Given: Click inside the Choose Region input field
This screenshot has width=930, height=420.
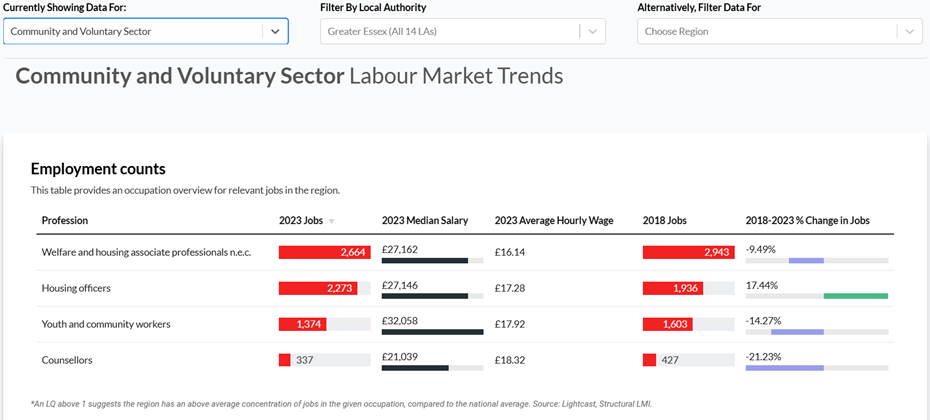Looking at the screenshot, I should click(765, 31).
